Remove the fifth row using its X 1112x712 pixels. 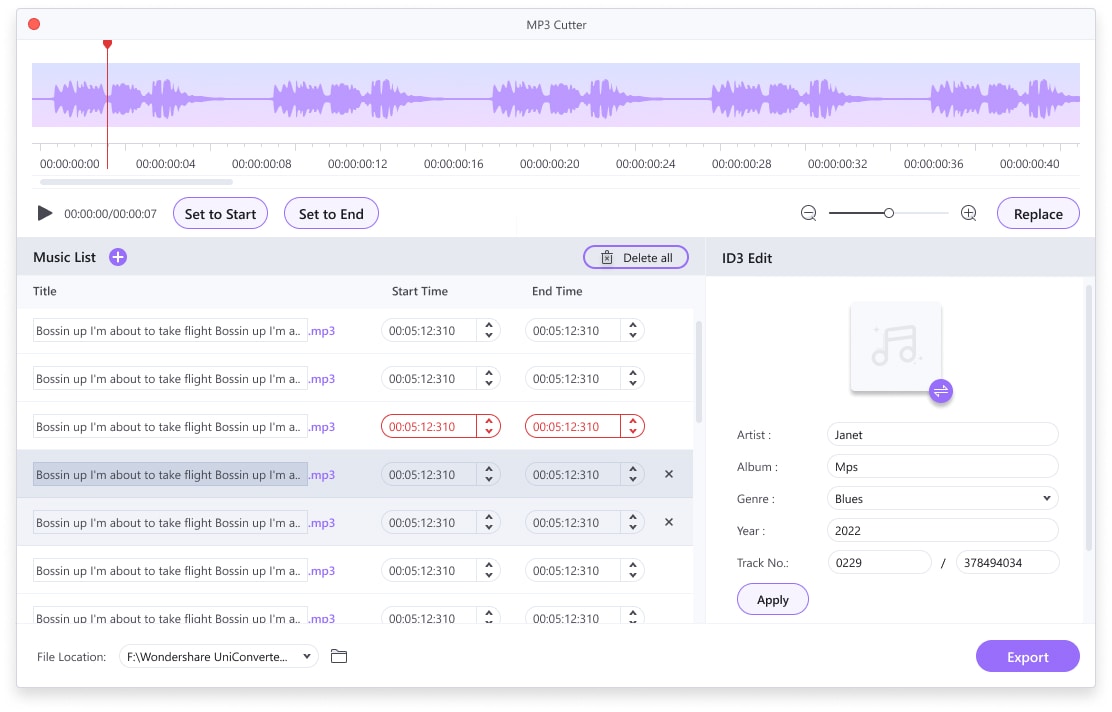click(x=669, y=523)
